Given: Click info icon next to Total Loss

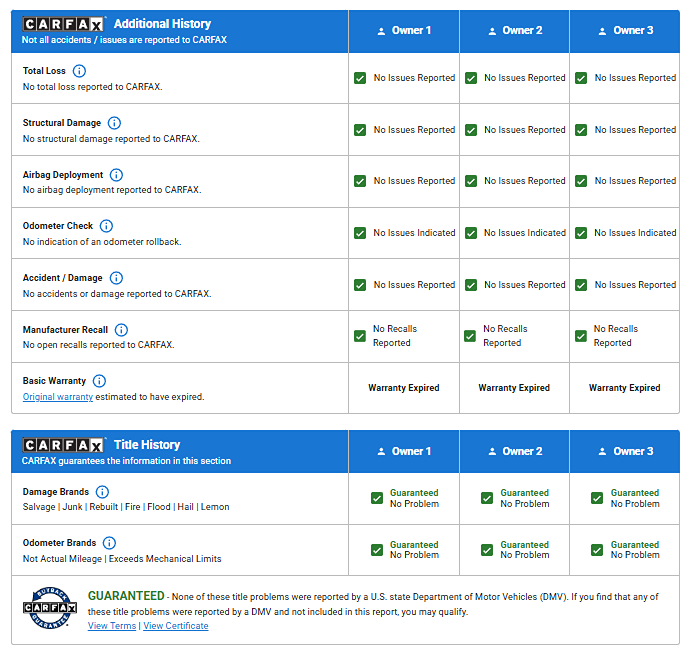Looking at the screenshot, I should click(x=80, y=71).
